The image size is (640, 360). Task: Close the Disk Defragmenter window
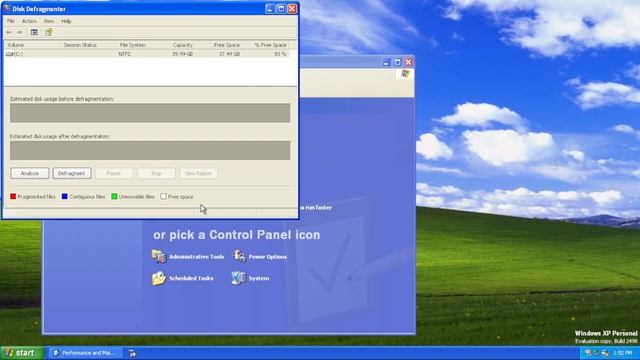coord(292,9)
